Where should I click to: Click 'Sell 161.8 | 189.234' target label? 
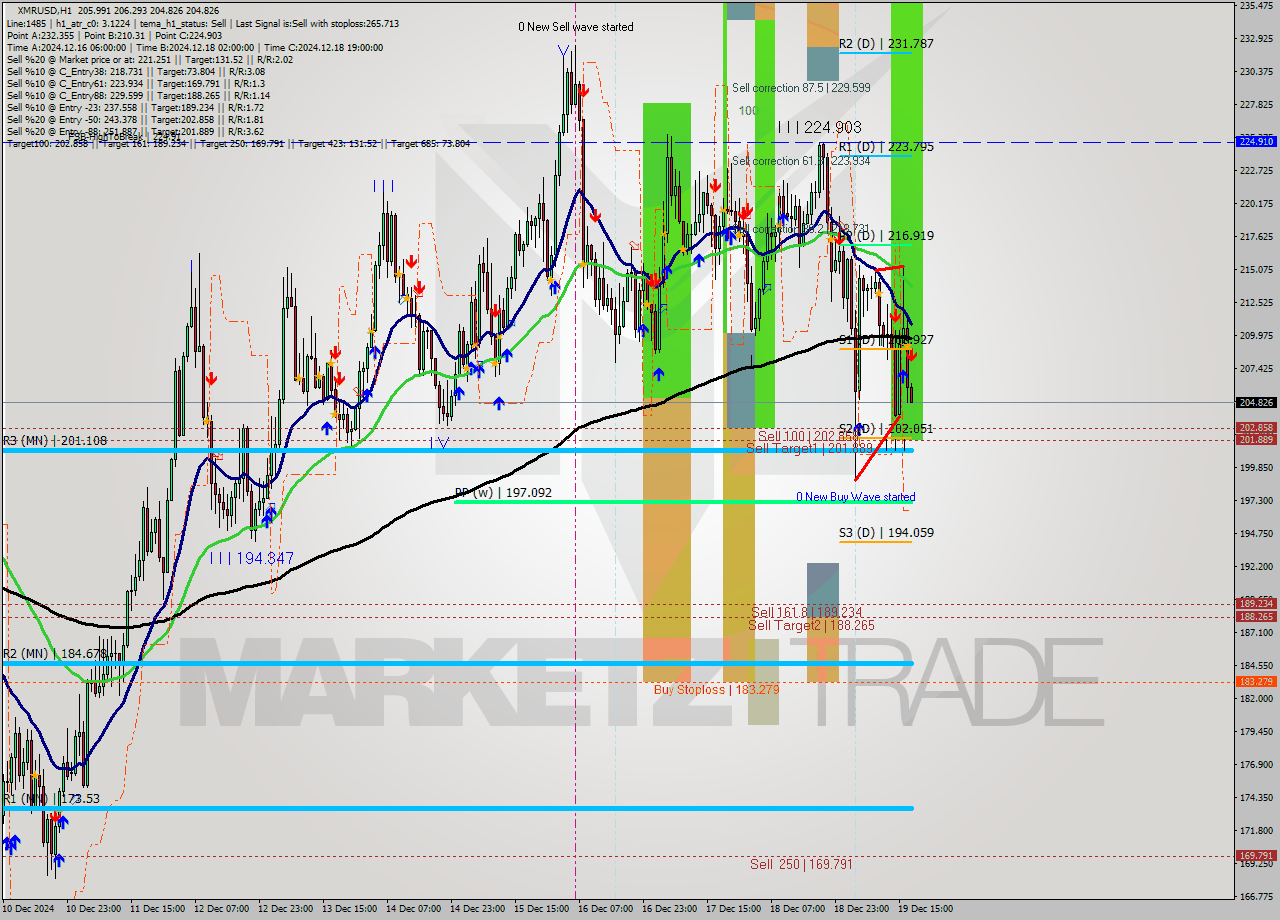coord(806,612)
